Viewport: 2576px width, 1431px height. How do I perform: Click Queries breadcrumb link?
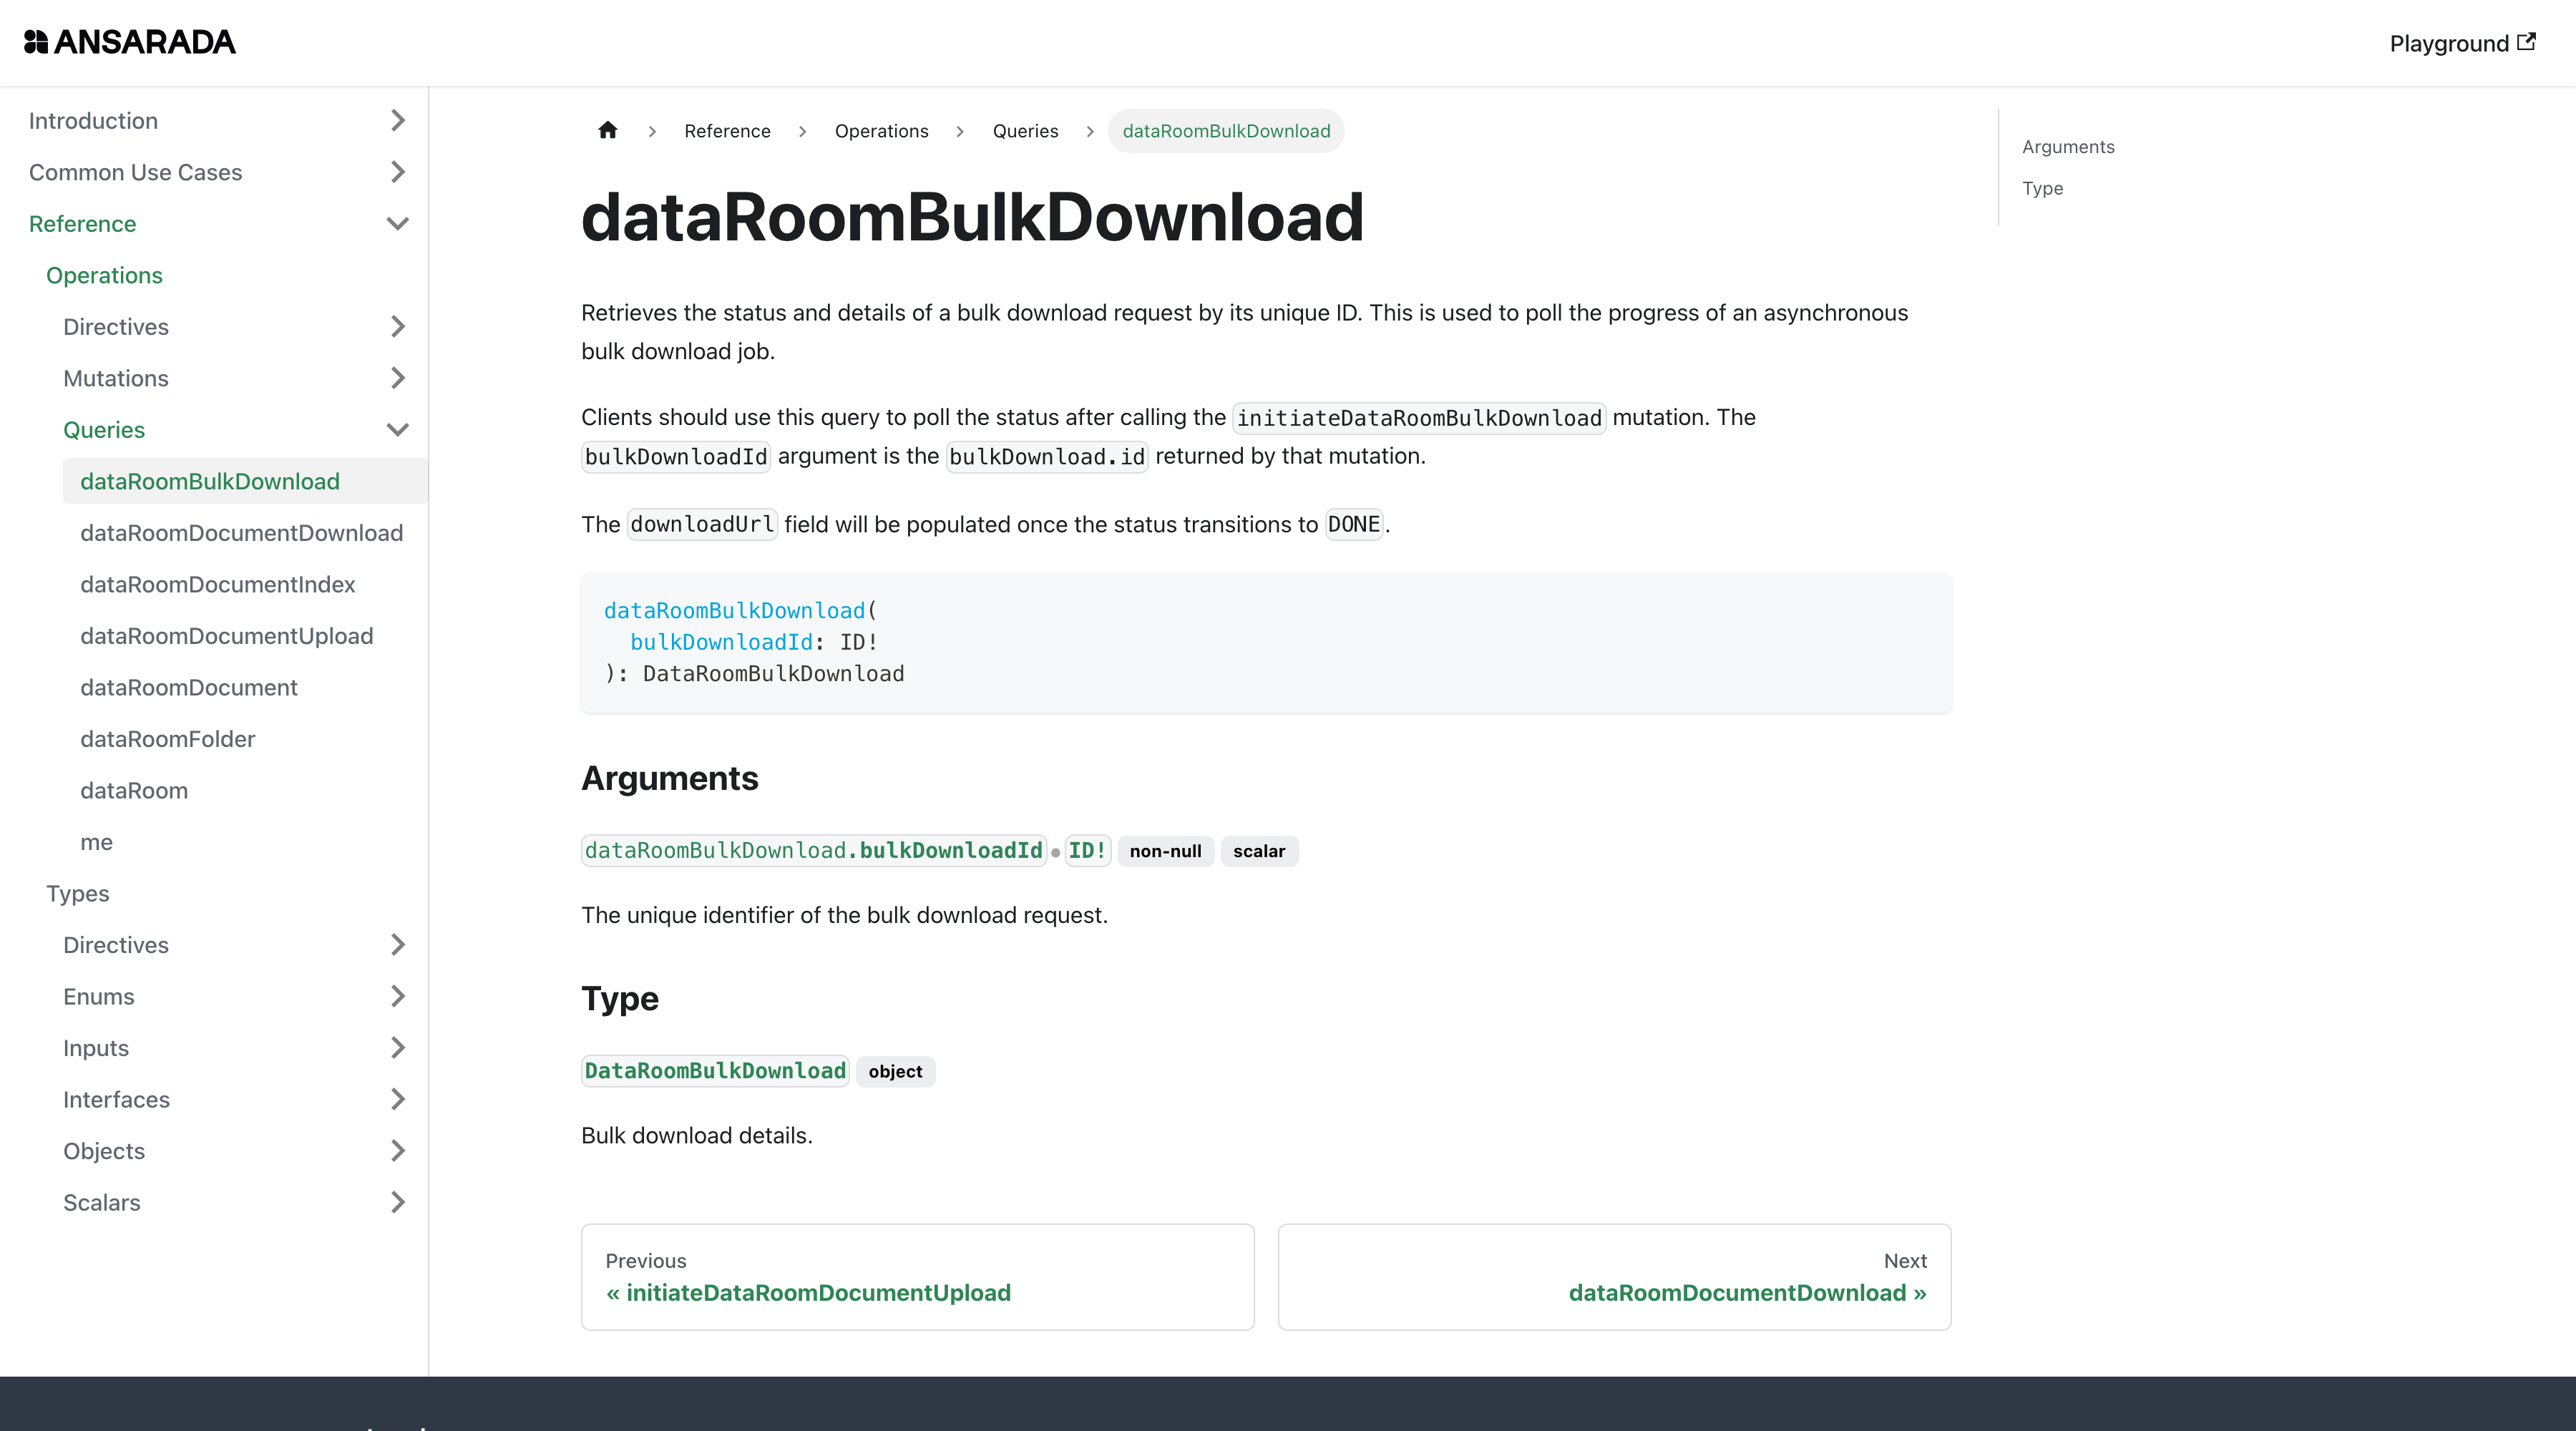(x=1025, y=131)
